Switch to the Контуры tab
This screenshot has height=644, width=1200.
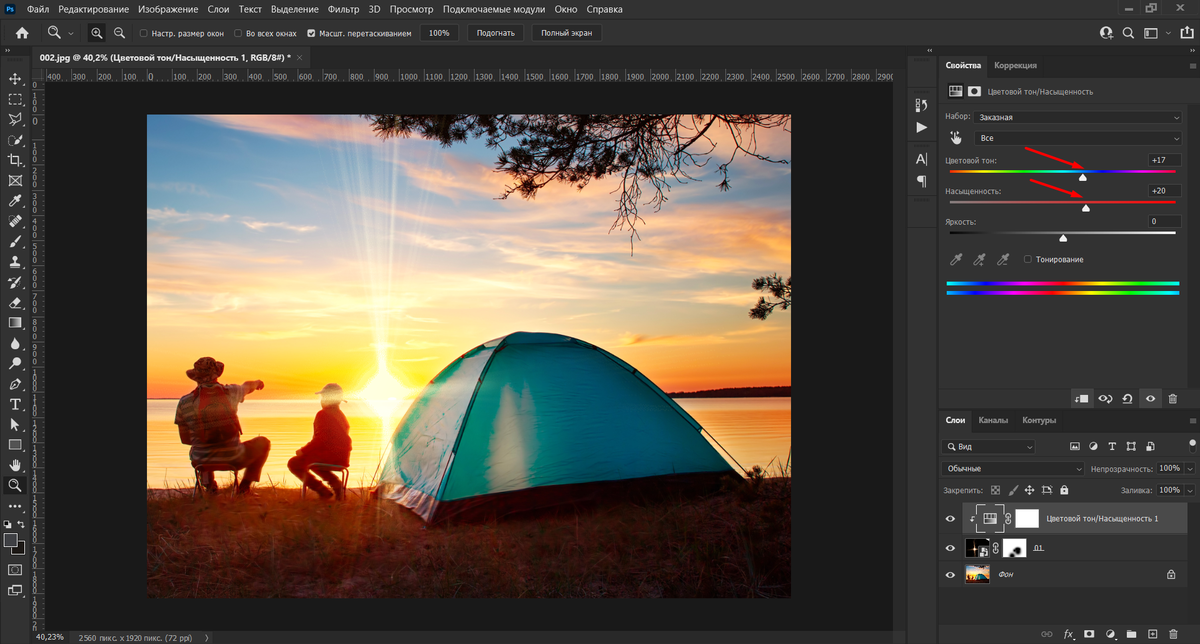point(1039,420)
